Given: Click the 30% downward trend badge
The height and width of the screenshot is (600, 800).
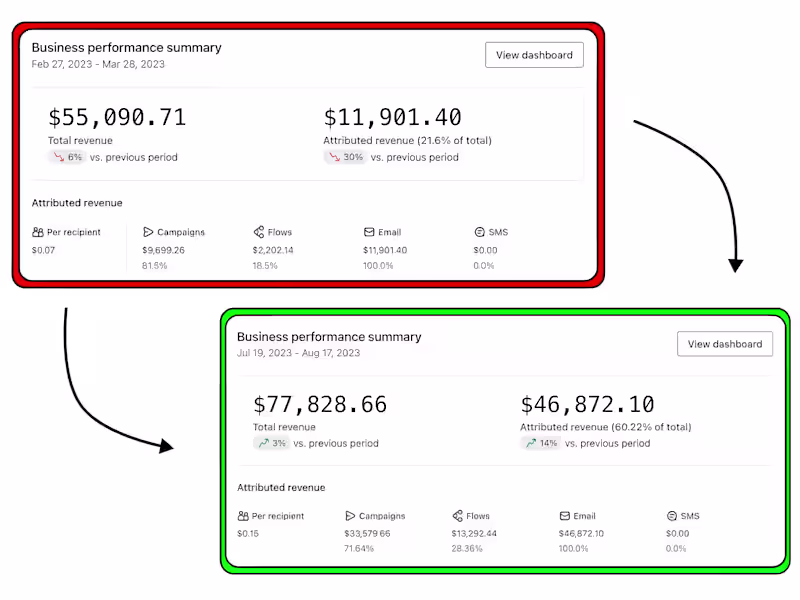Looking at the screenshot, I should pos(344,157).
